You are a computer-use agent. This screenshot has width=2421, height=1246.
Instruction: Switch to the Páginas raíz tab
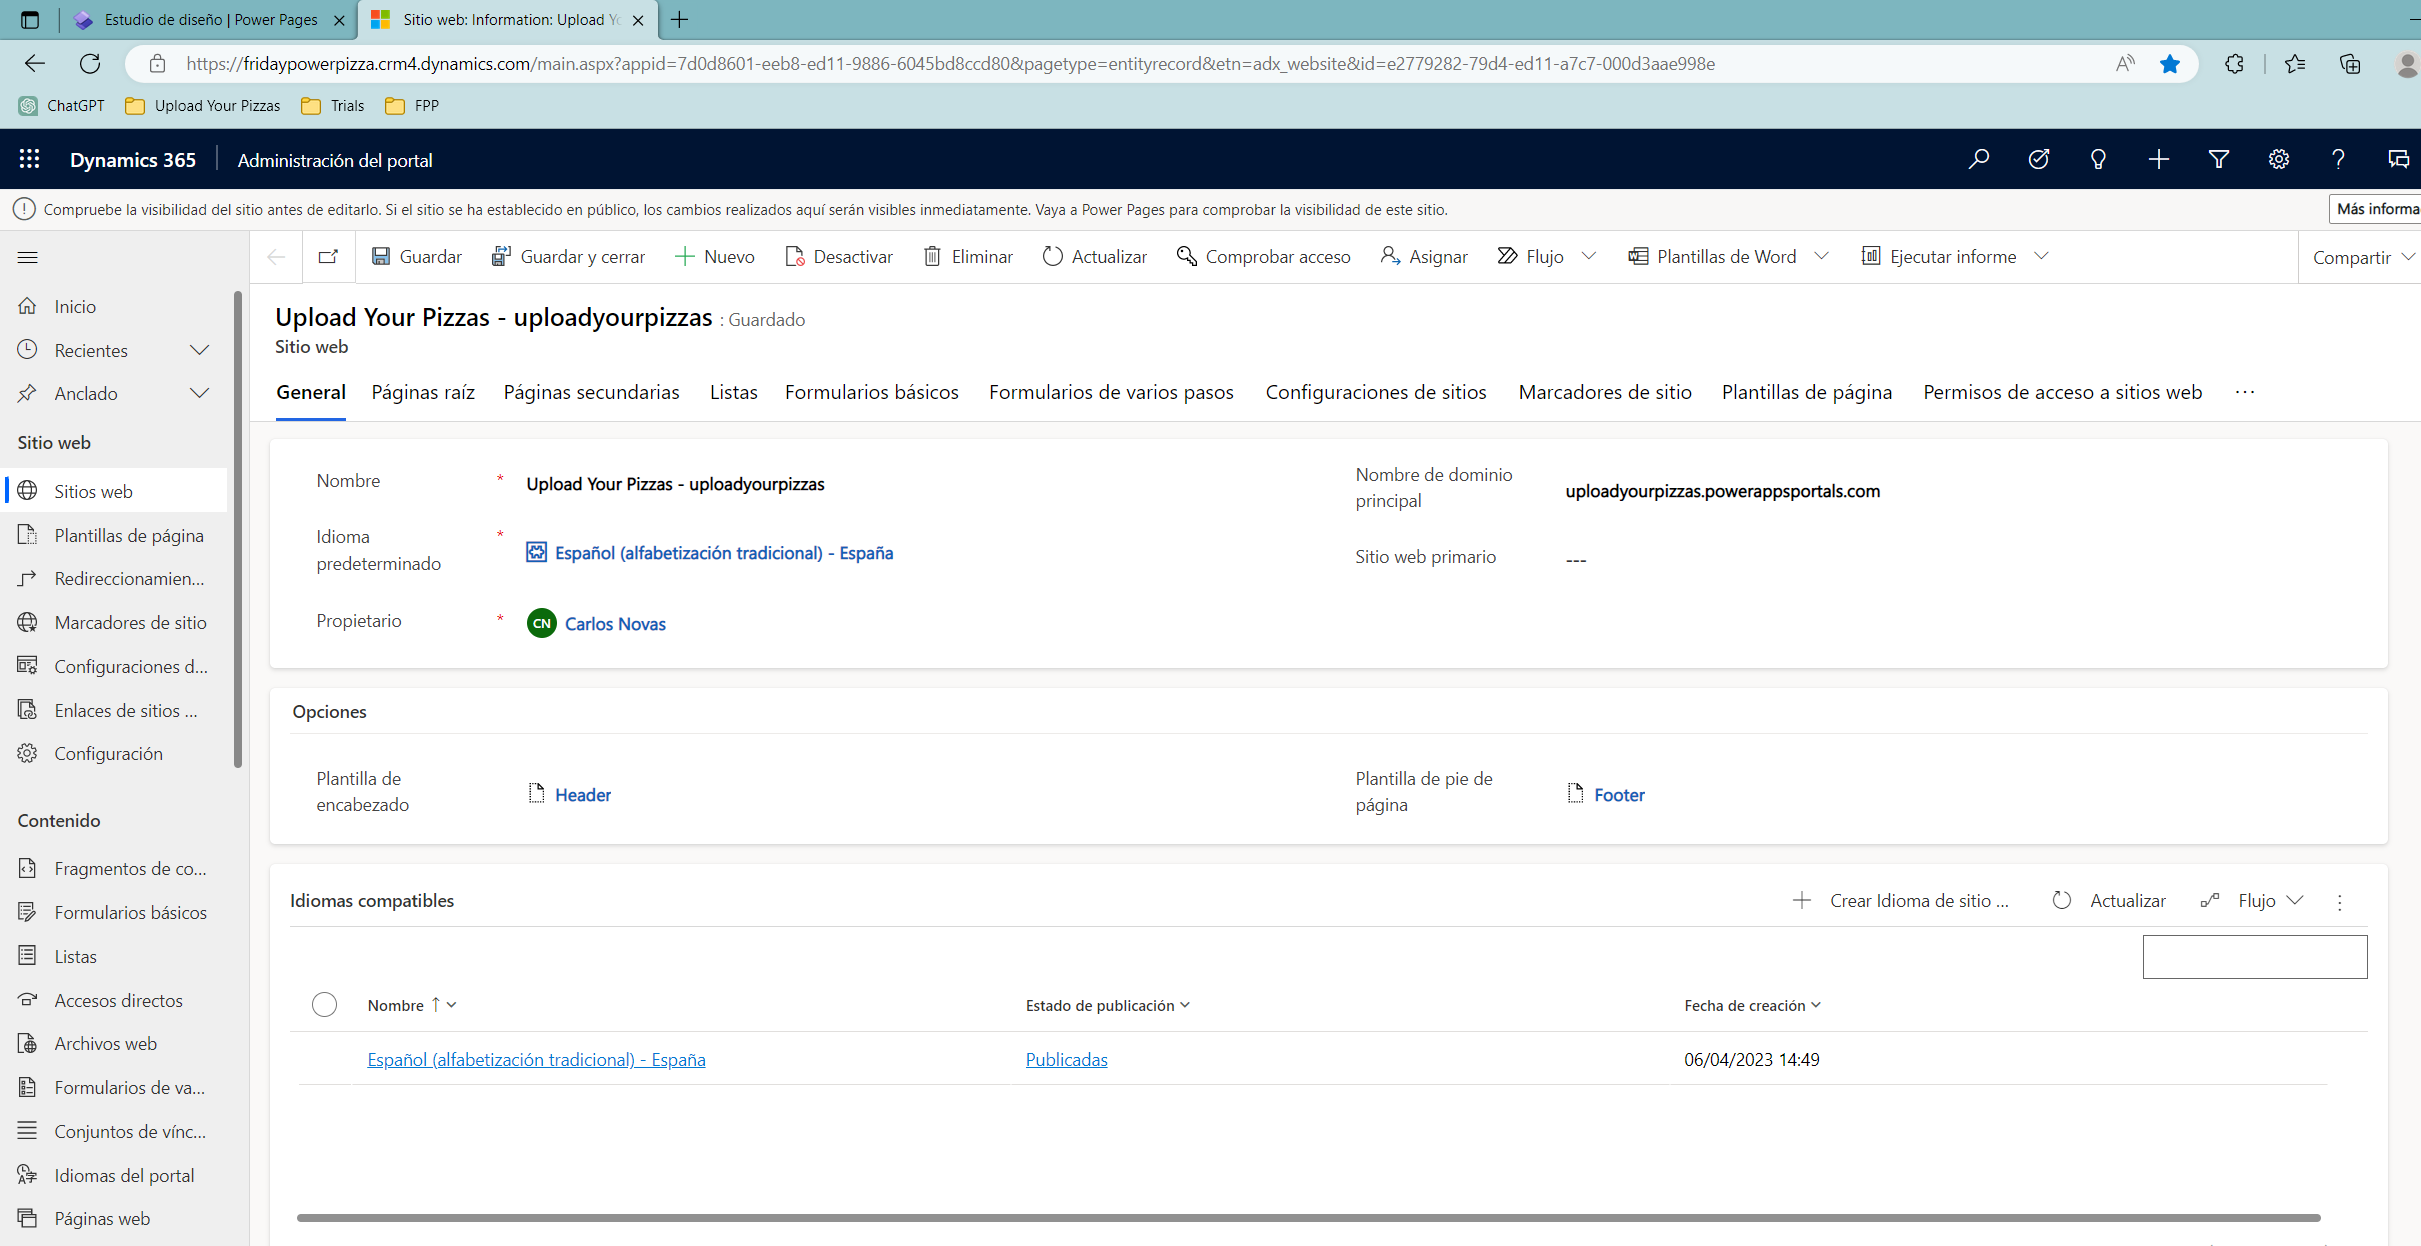pyautogui.click(x=423, y=392)
